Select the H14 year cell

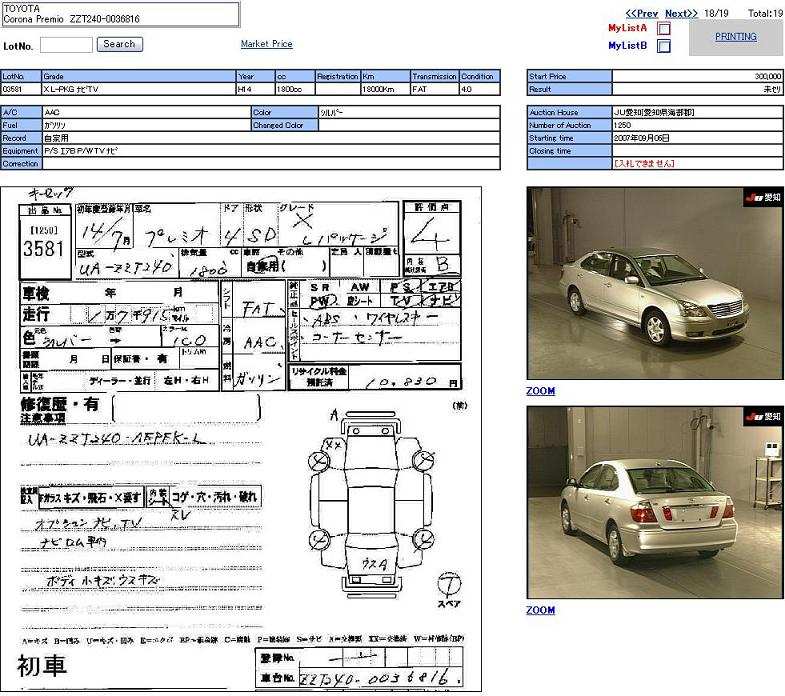pyautogui.click(x=255, y=89)
